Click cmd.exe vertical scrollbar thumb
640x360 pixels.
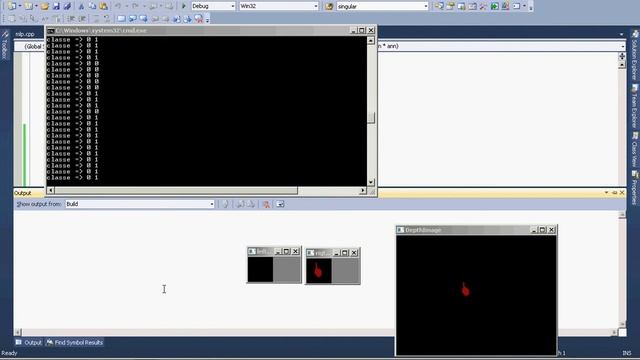coord(371,118)
